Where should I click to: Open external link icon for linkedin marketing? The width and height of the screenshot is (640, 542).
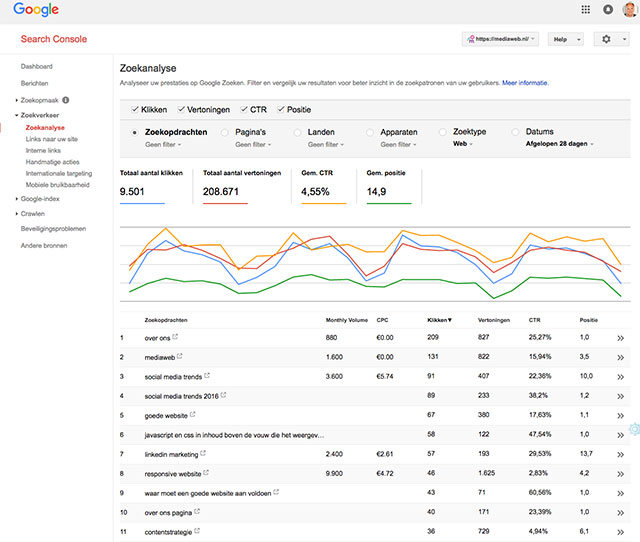coord(203,453)
